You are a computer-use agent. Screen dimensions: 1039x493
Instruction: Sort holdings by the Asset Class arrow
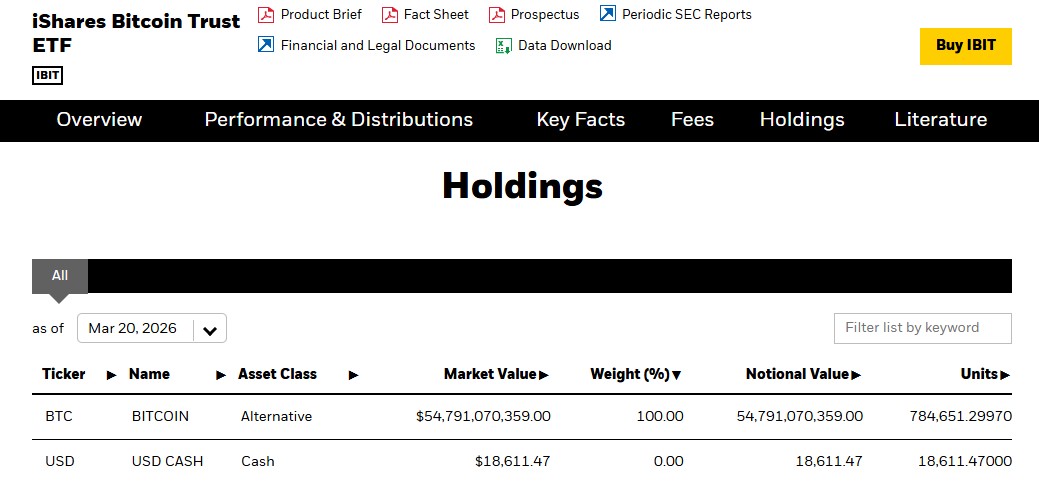353,375
